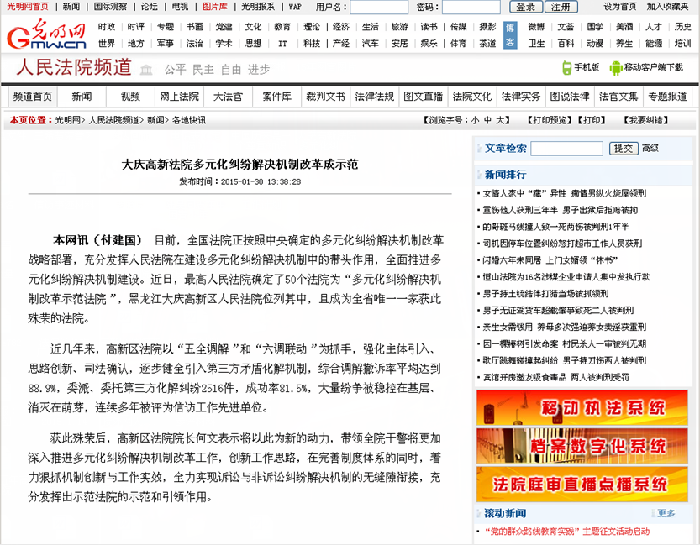Open the 法官文集 channel tab
The height and width of the screenshot is (545, 700).
coord(619,97)
